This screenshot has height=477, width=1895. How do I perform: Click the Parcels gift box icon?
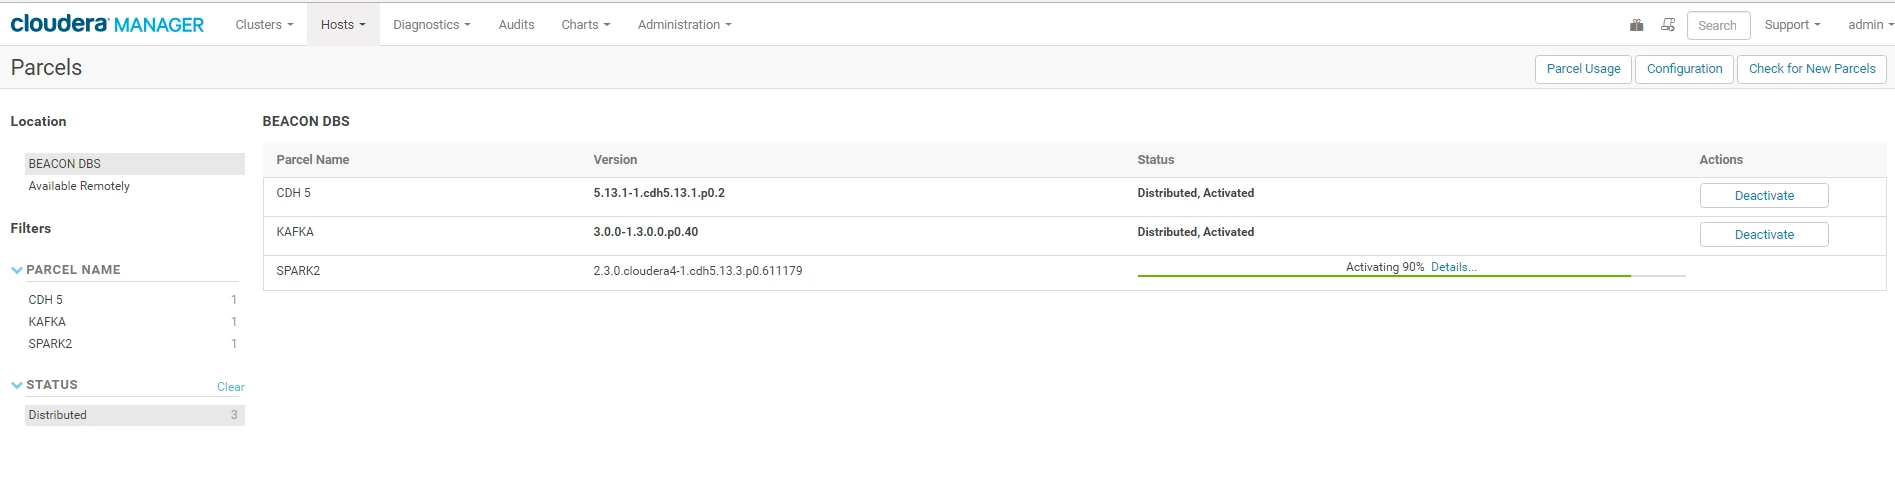click(x=1636, y=25)
